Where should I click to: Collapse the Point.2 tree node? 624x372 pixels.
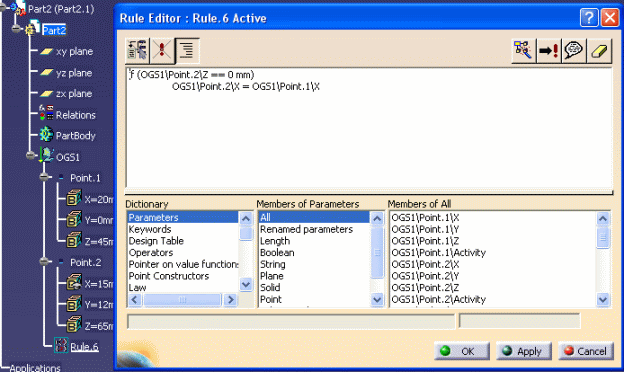(44, 261)
